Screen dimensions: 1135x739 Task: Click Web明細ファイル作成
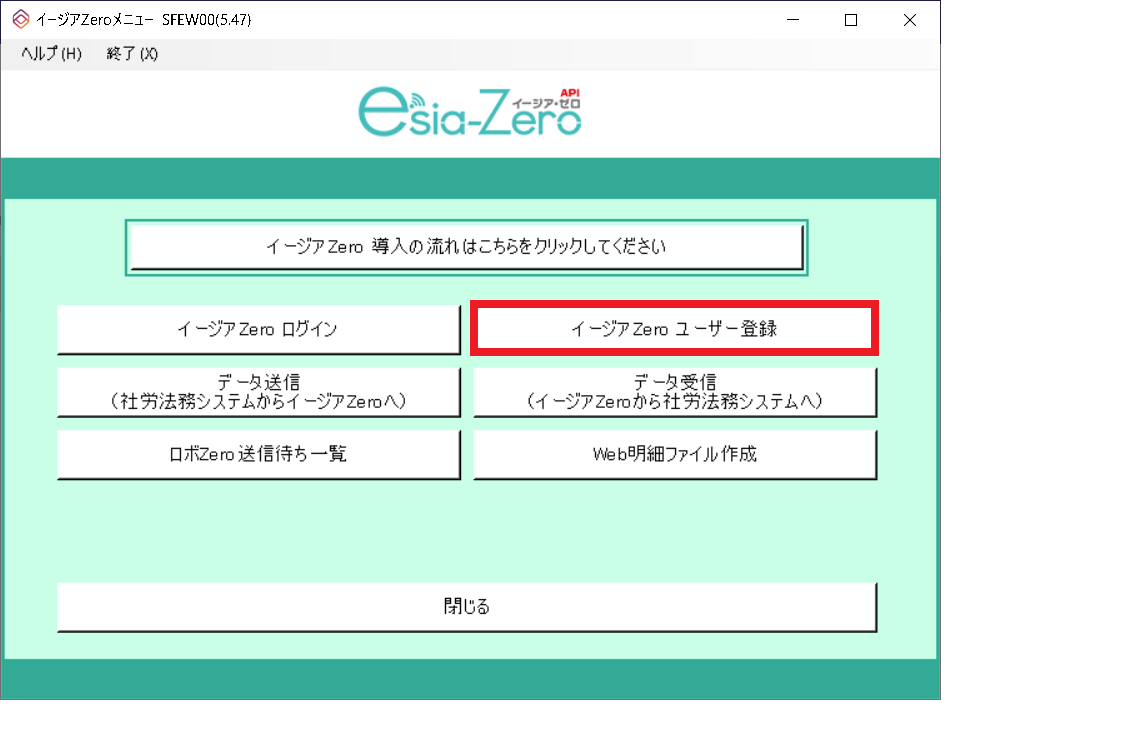click(x=675, y=454)
